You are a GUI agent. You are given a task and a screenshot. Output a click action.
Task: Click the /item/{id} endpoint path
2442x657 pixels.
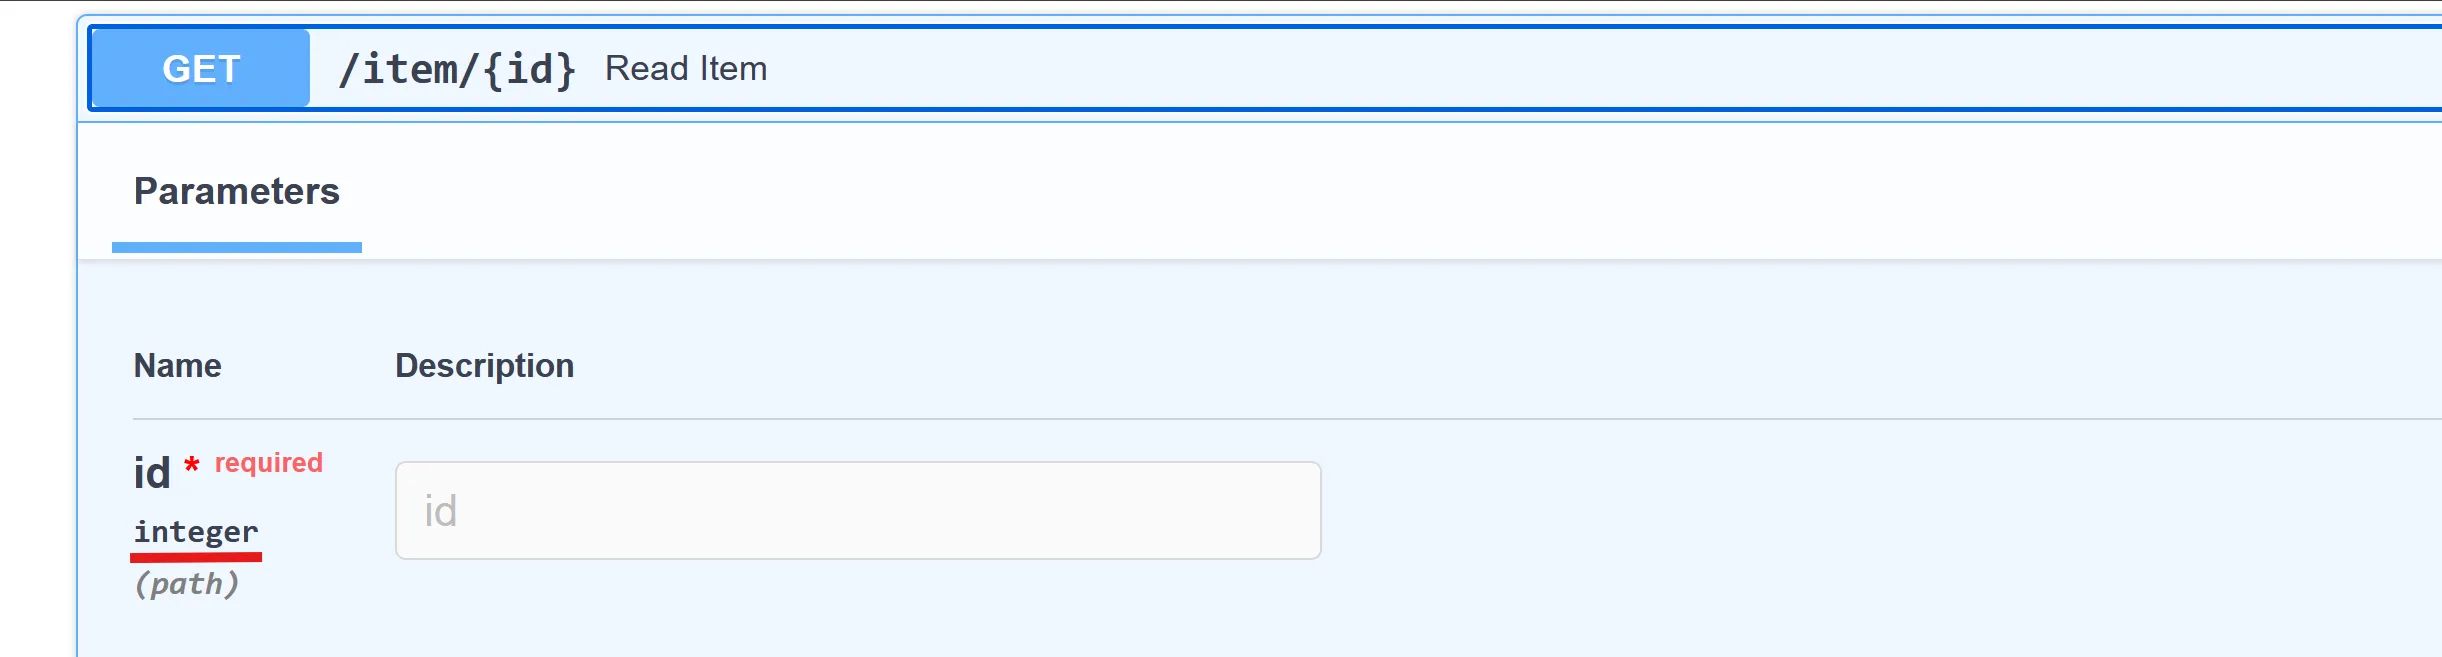pos(457,69)
